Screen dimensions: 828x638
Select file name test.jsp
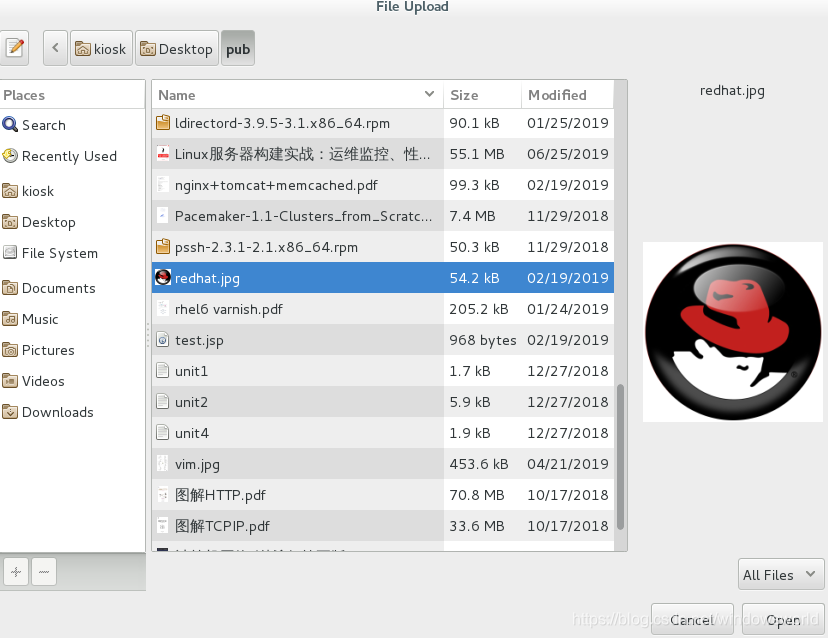[x=199, y=340]
